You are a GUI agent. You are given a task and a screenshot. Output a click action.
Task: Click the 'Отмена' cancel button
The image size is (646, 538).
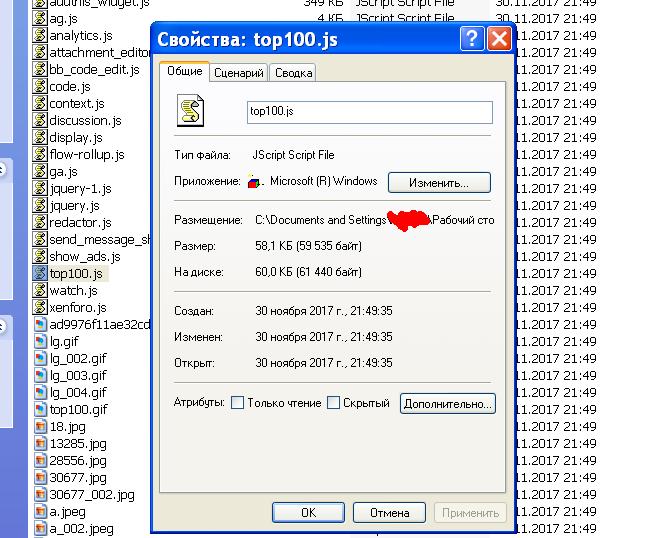click(389, 512)
